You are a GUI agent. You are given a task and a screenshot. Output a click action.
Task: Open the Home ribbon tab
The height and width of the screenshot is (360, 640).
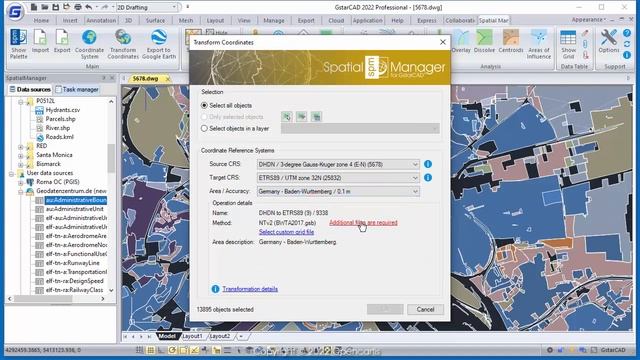click(41, 20)
